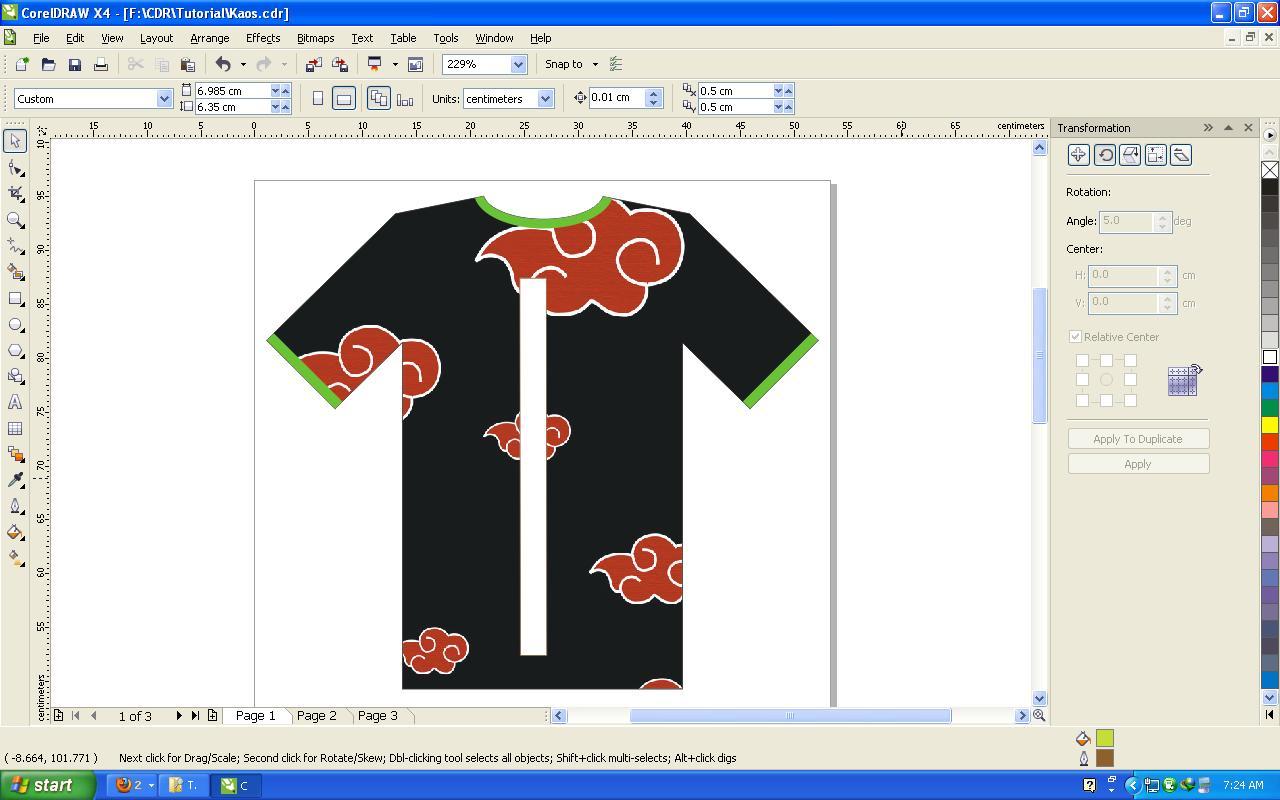Screen dimensions: 1280x800
Task: Select middle-left anchor point checkbox
Action: [x=1082, y=380]
